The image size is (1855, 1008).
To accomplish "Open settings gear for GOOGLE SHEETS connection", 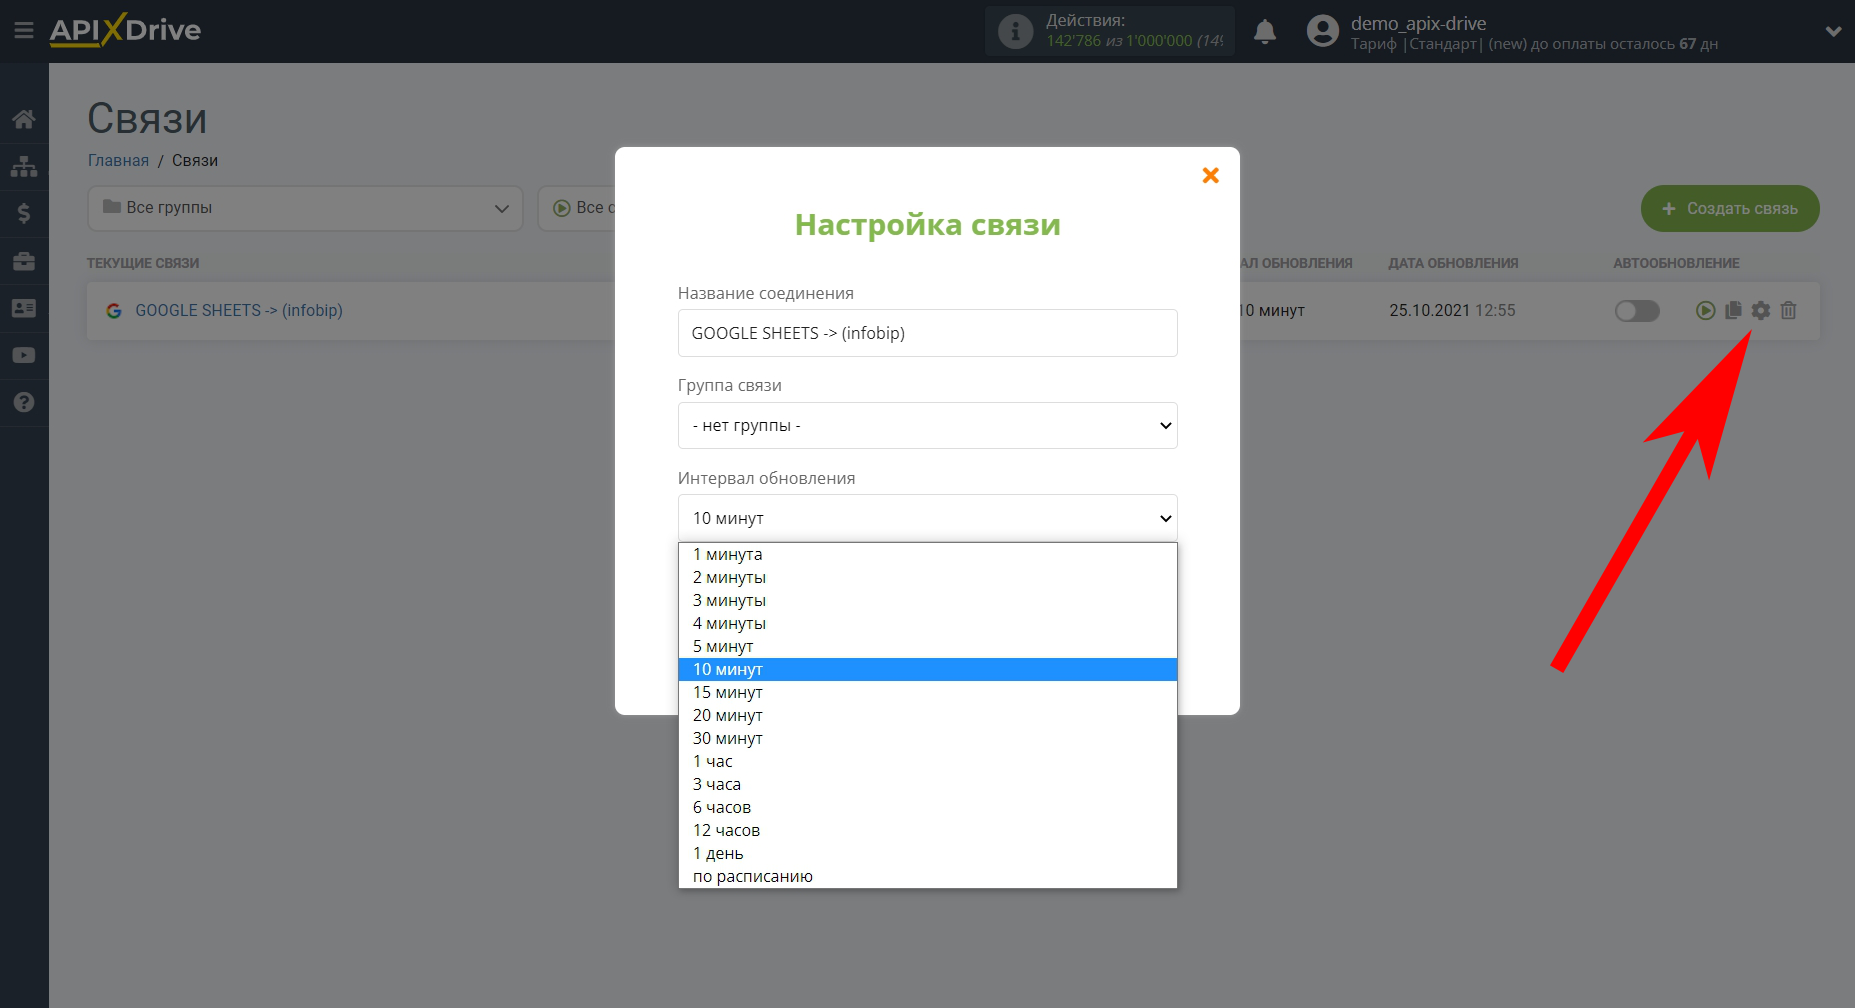I will point(1761,311).
